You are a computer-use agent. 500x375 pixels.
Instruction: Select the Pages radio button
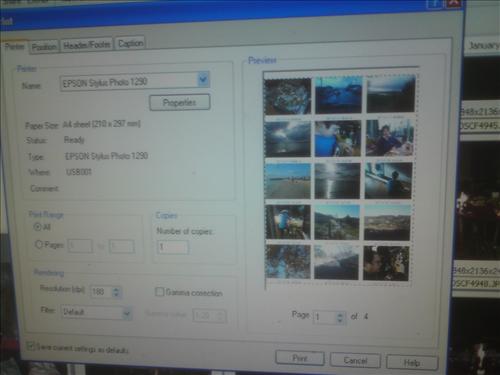click(x=39, y=245)
